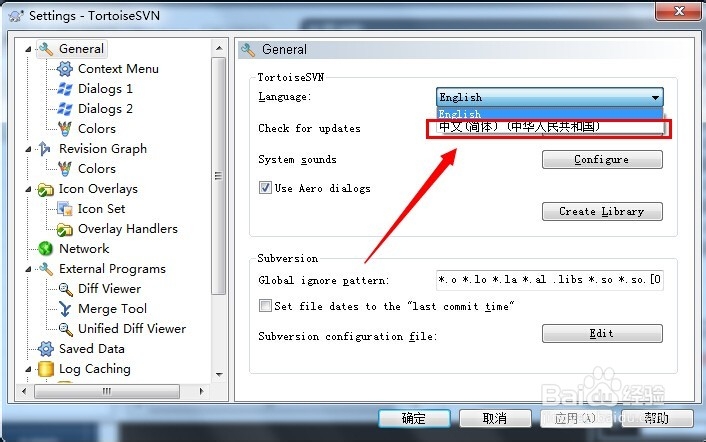Open the Network settings page

pos(84,248)
